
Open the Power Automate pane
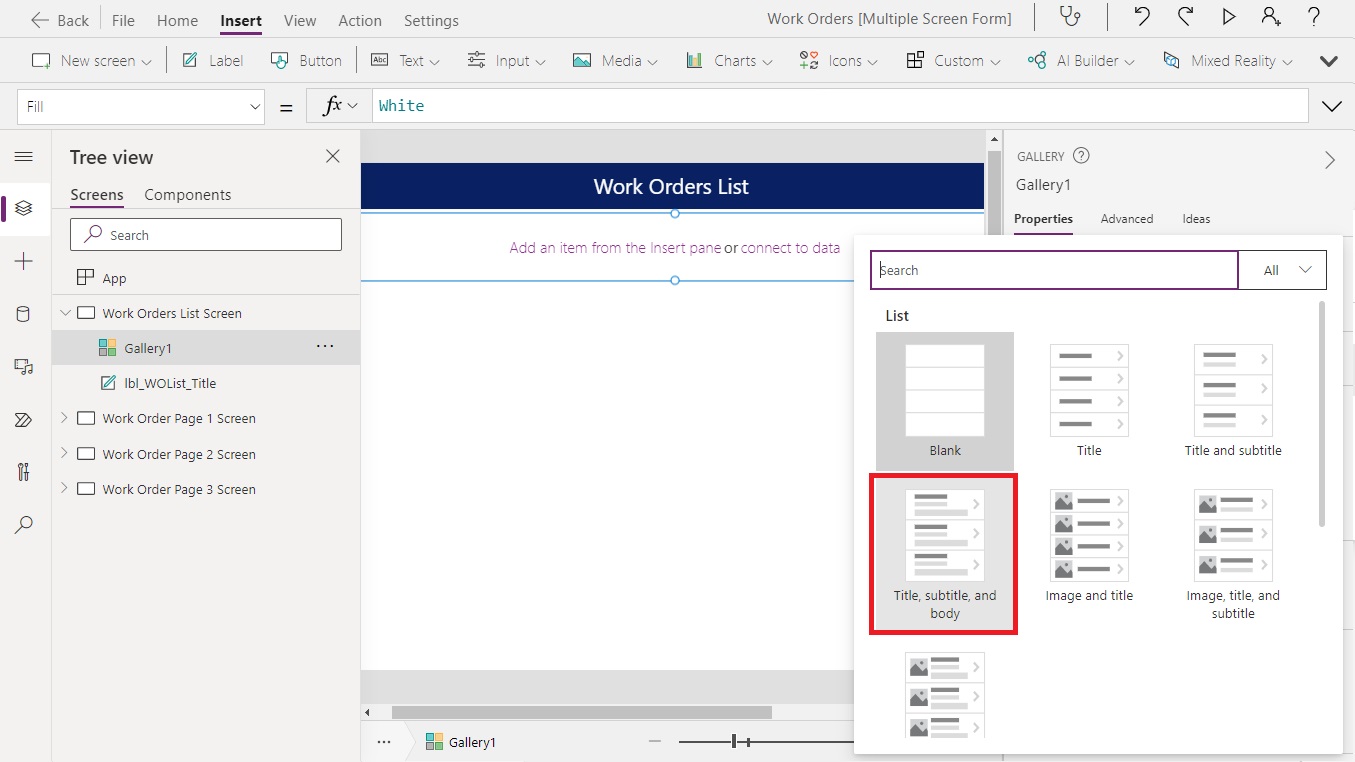[25, 419]
